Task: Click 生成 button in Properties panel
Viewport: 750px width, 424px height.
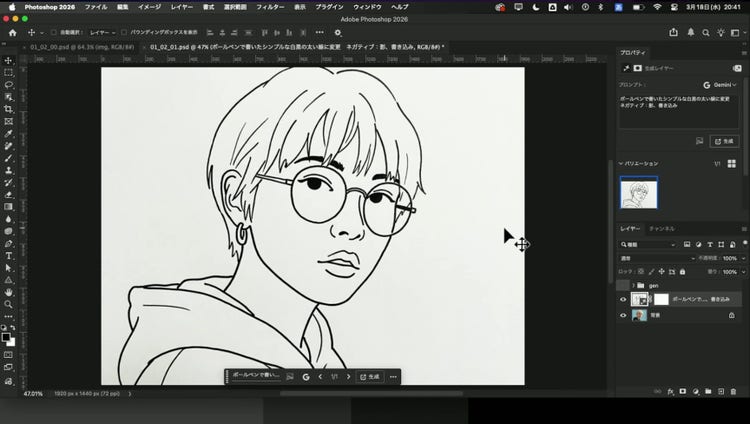Action: pos(724,141)
